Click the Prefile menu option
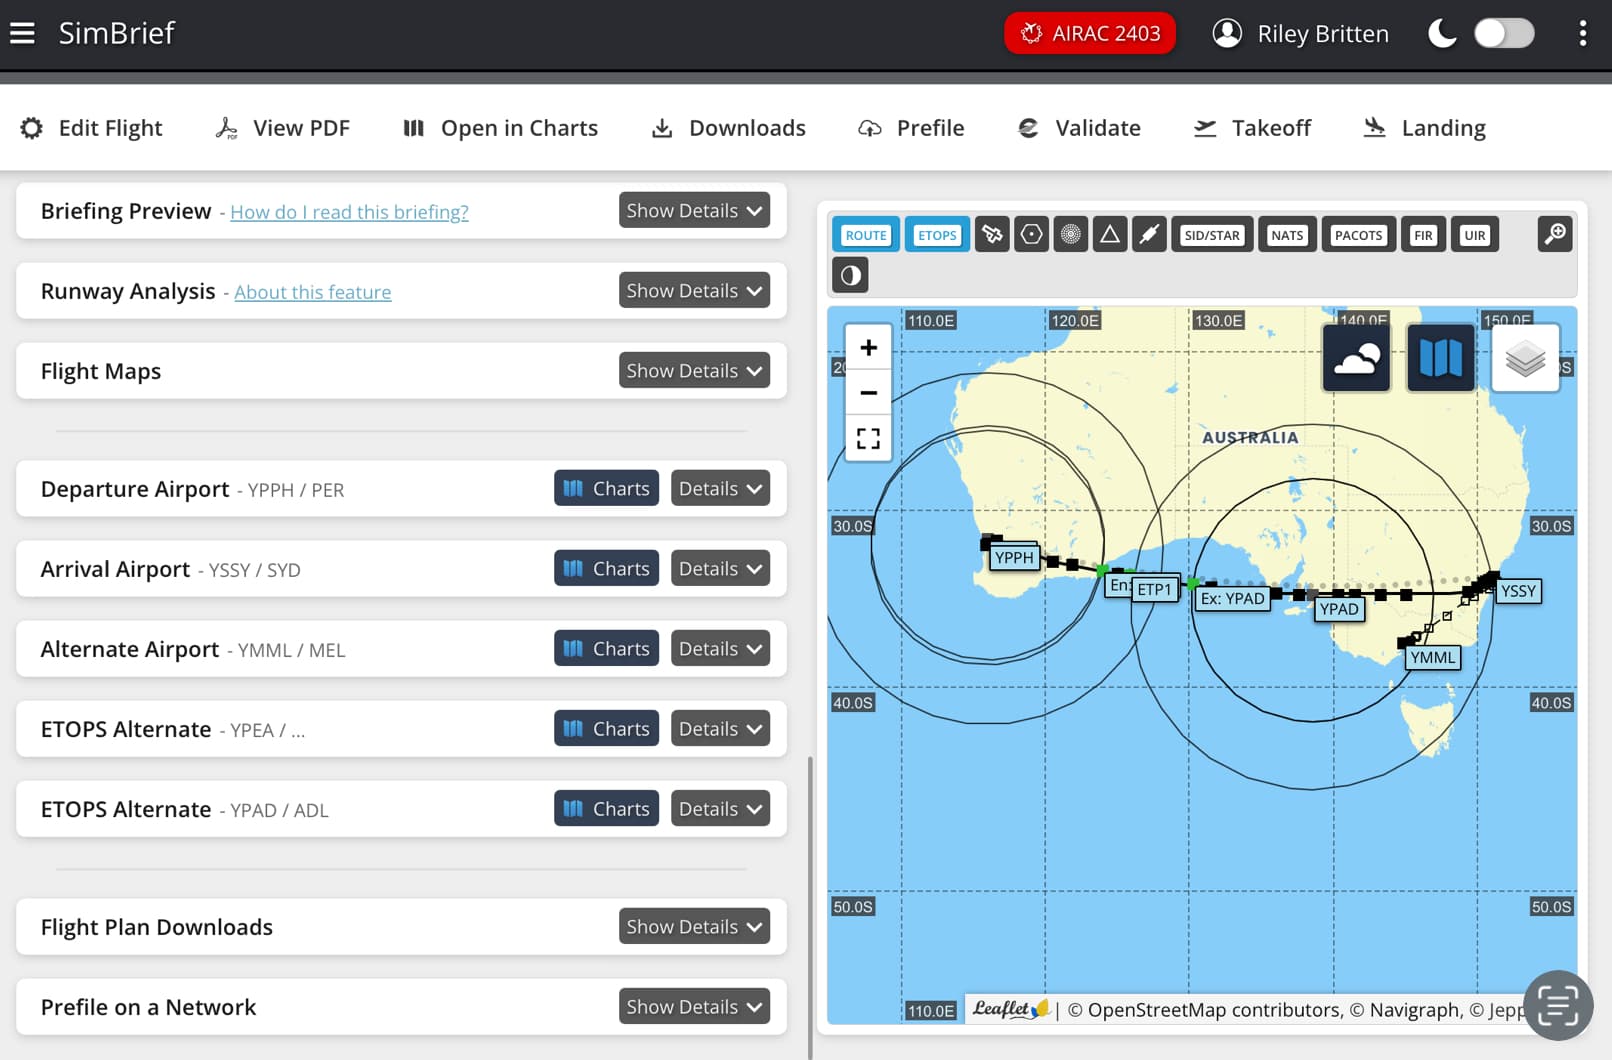Screen dimensions: 1612x1060 pyautogui.click(x=911, y=128)
